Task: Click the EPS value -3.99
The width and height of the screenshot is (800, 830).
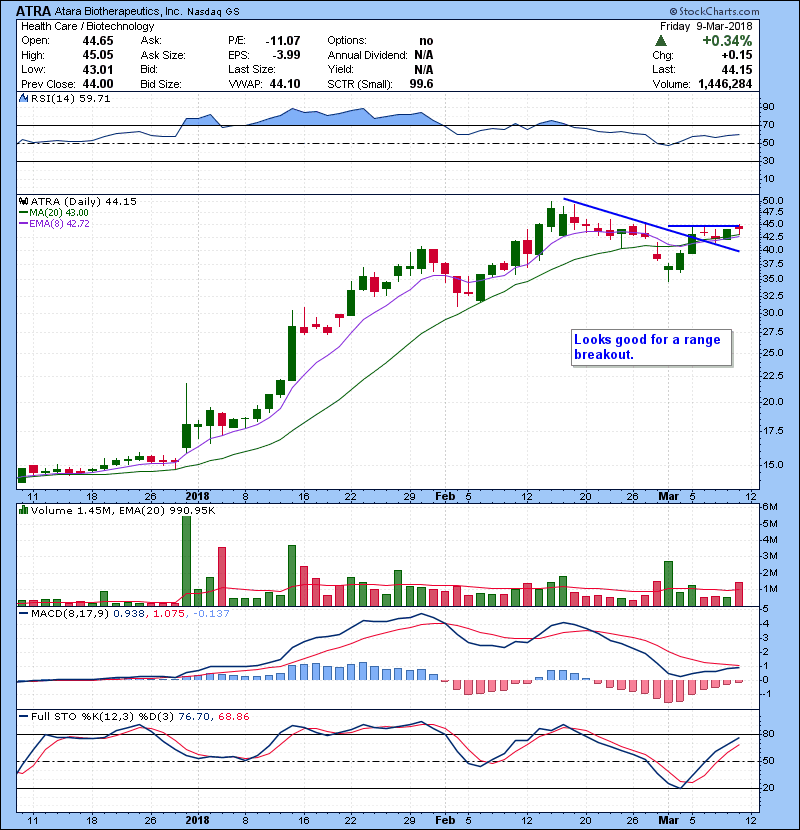Action: pos(286,55)
